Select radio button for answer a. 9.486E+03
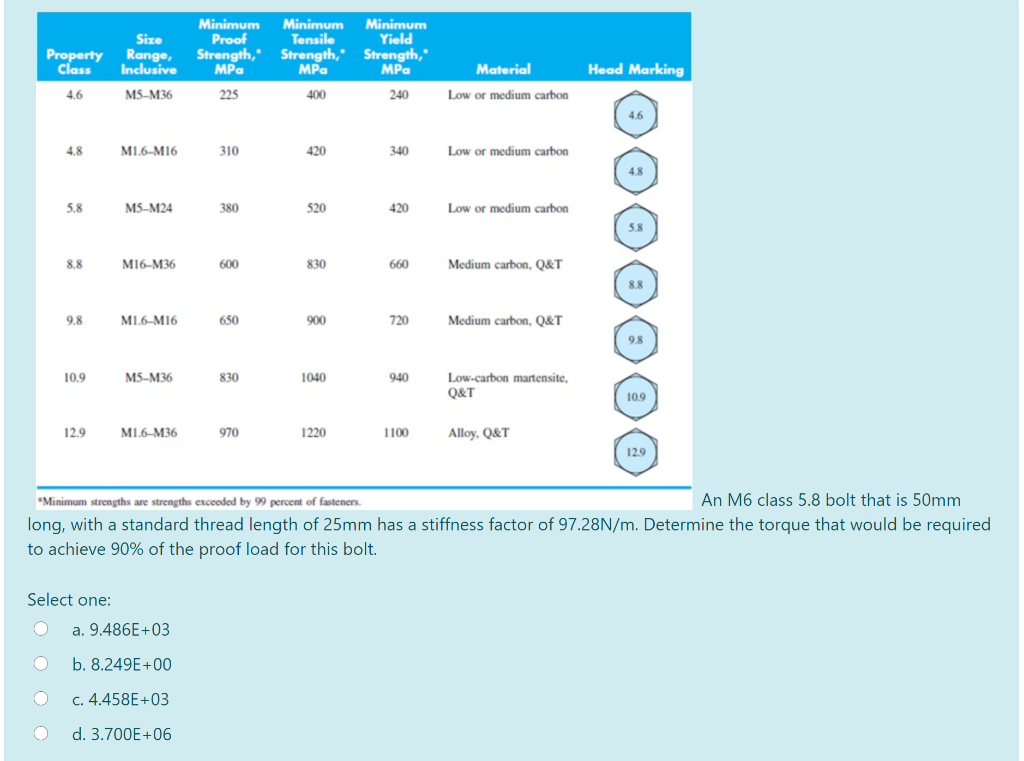The width and height of the screenshot is (1024, 761). pyautogui.click(x=40, y=628)
